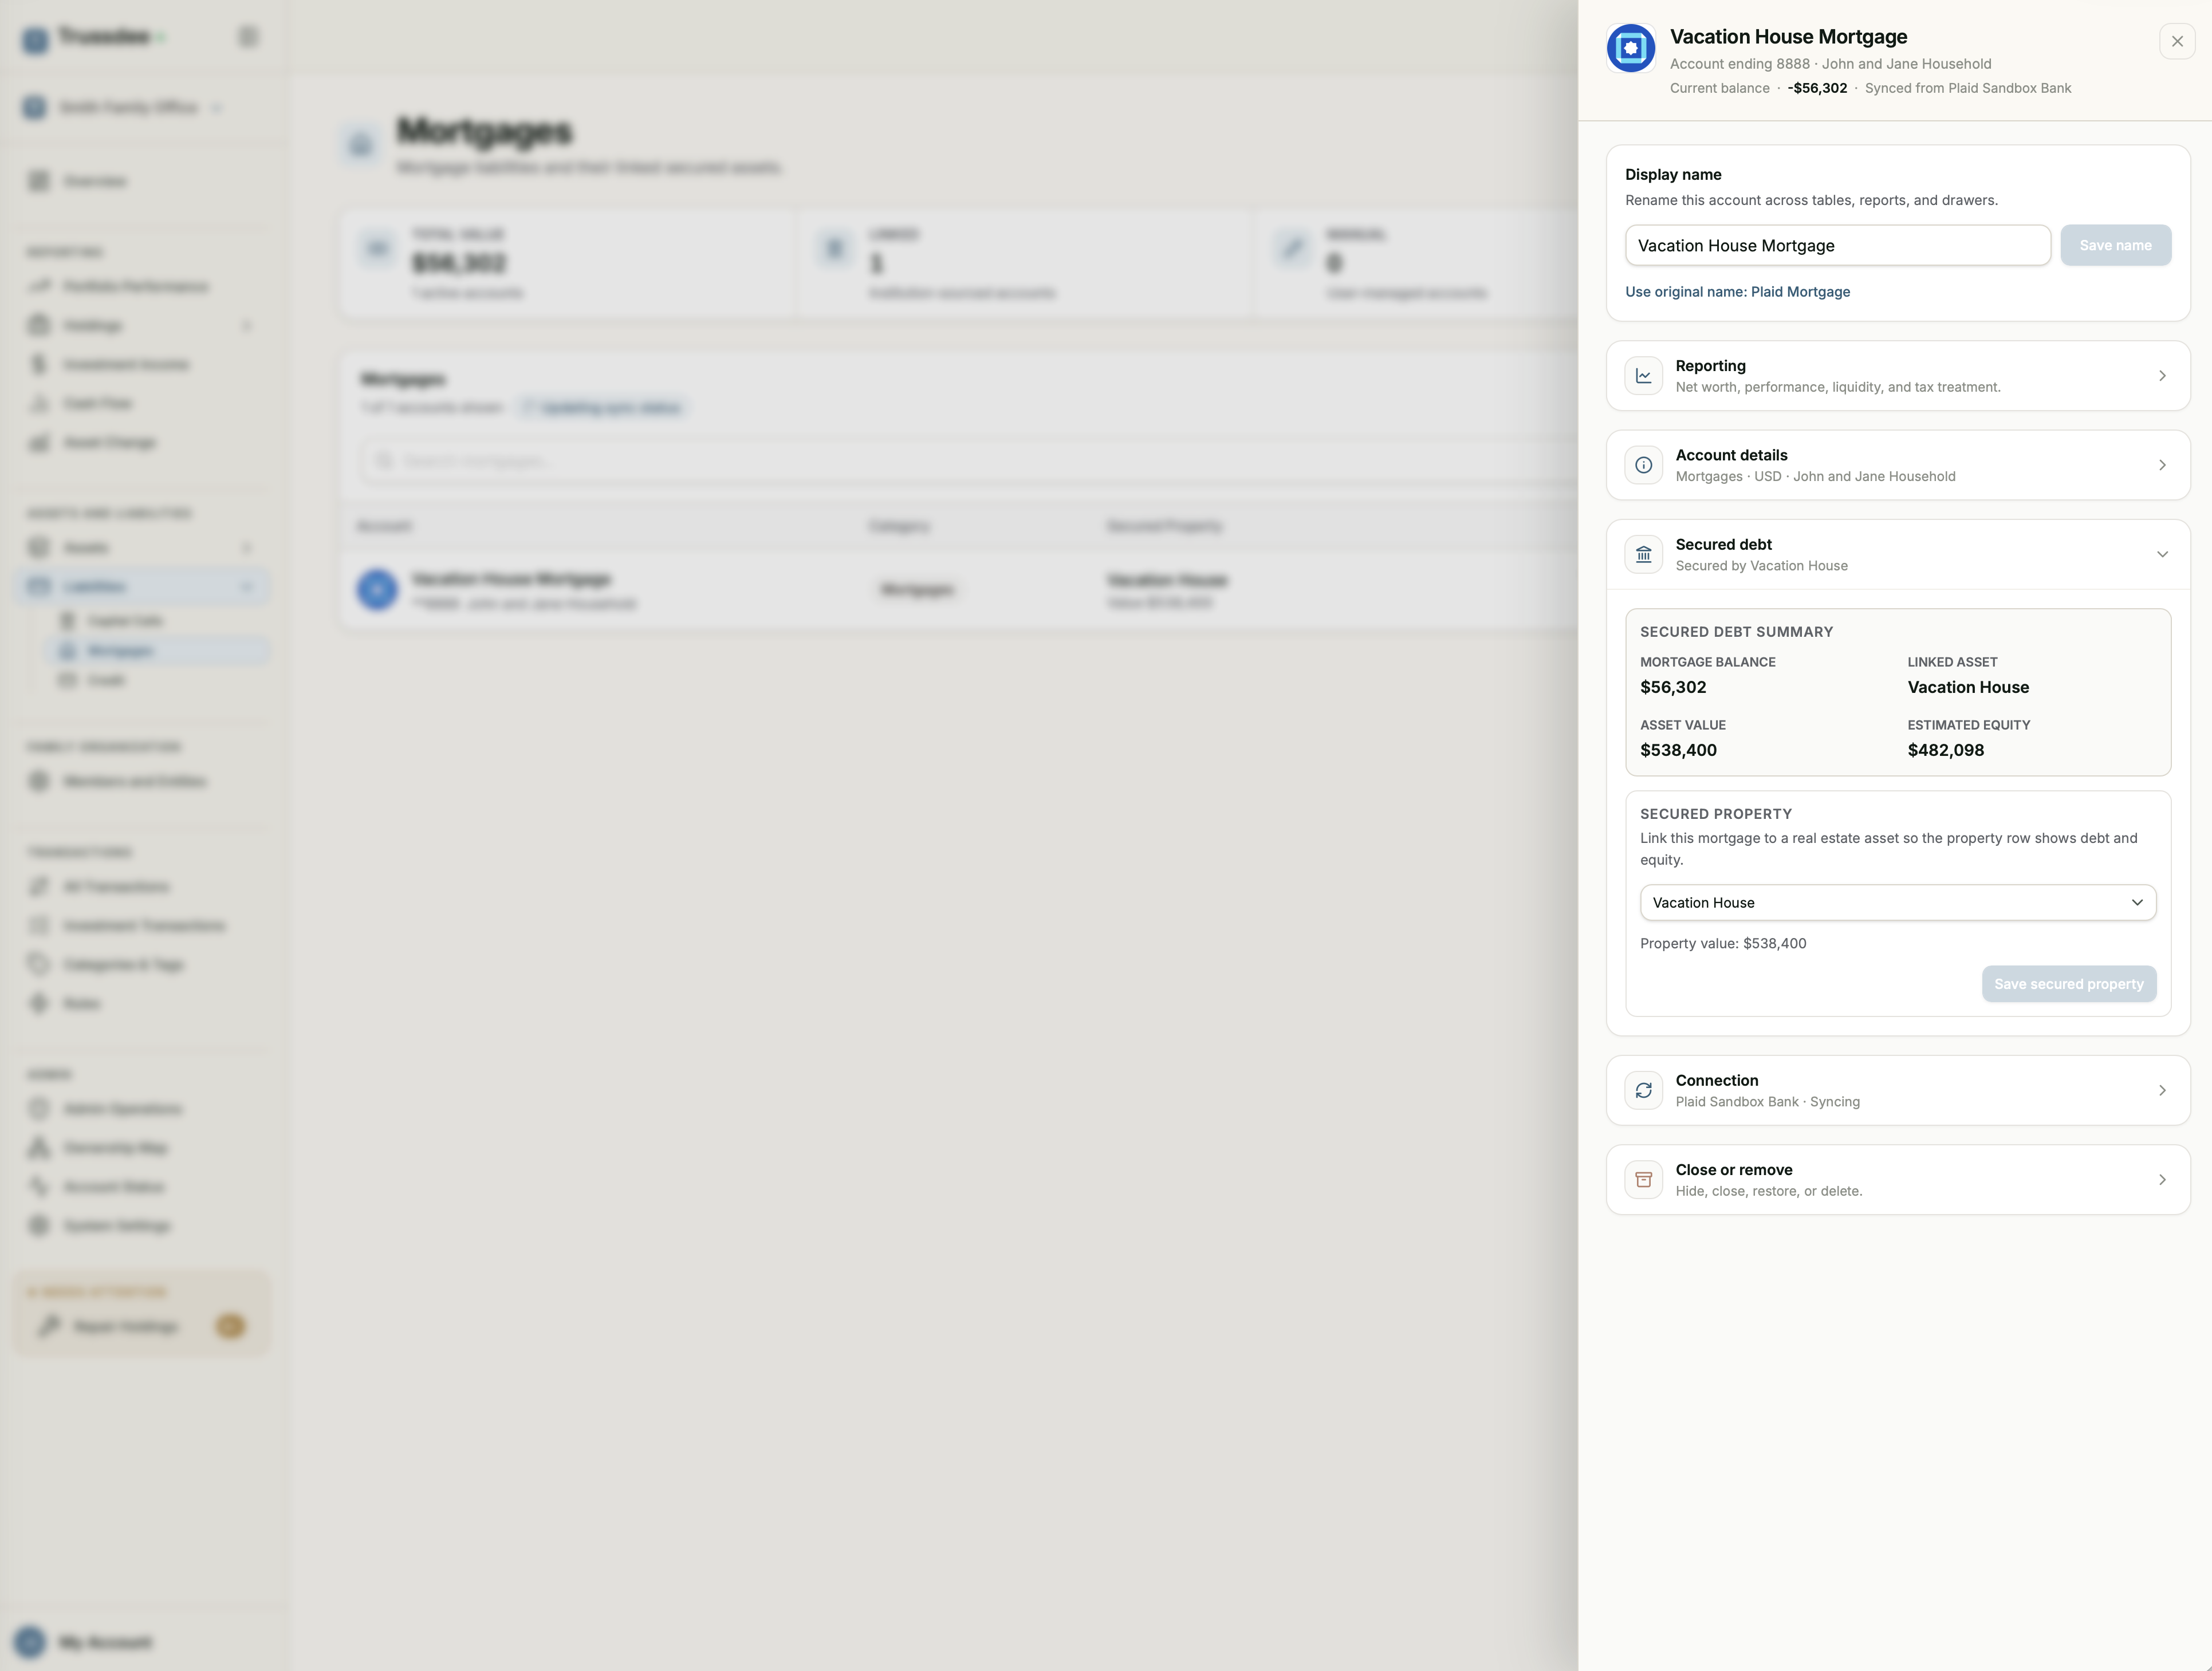
Task: Expand the Connection section chevron
Action: (x=2162, y=1090)
